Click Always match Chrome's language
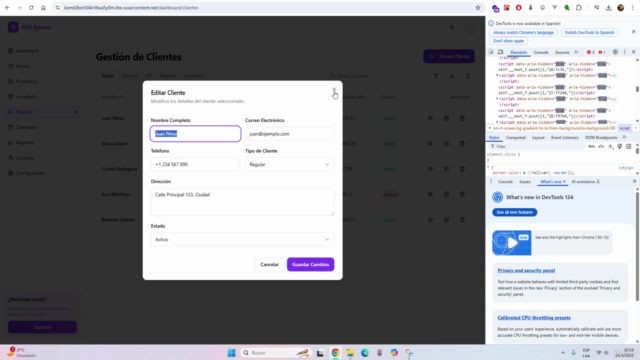Image resolution: width=640 pixels, height=360 pixels. [523, 32]
